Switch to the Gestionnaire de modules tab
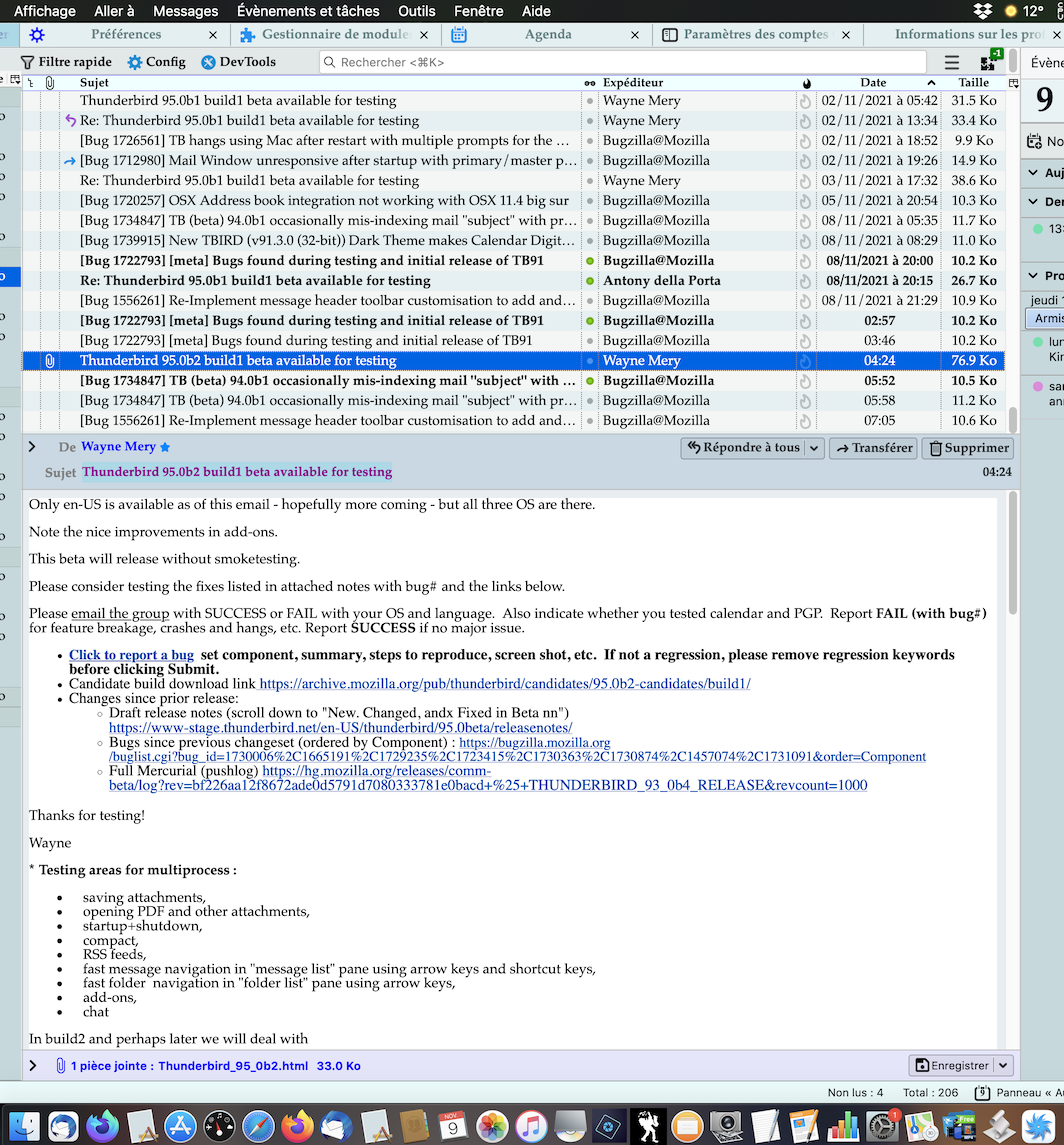The image size is (1064, 1145). pyautogui.click(x=336, y=34)
